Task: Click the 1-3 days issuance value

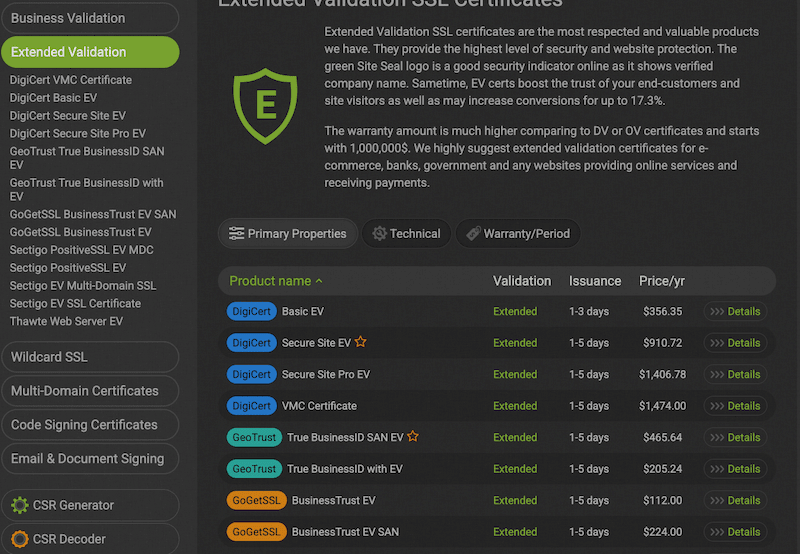Action: point(589,311)
